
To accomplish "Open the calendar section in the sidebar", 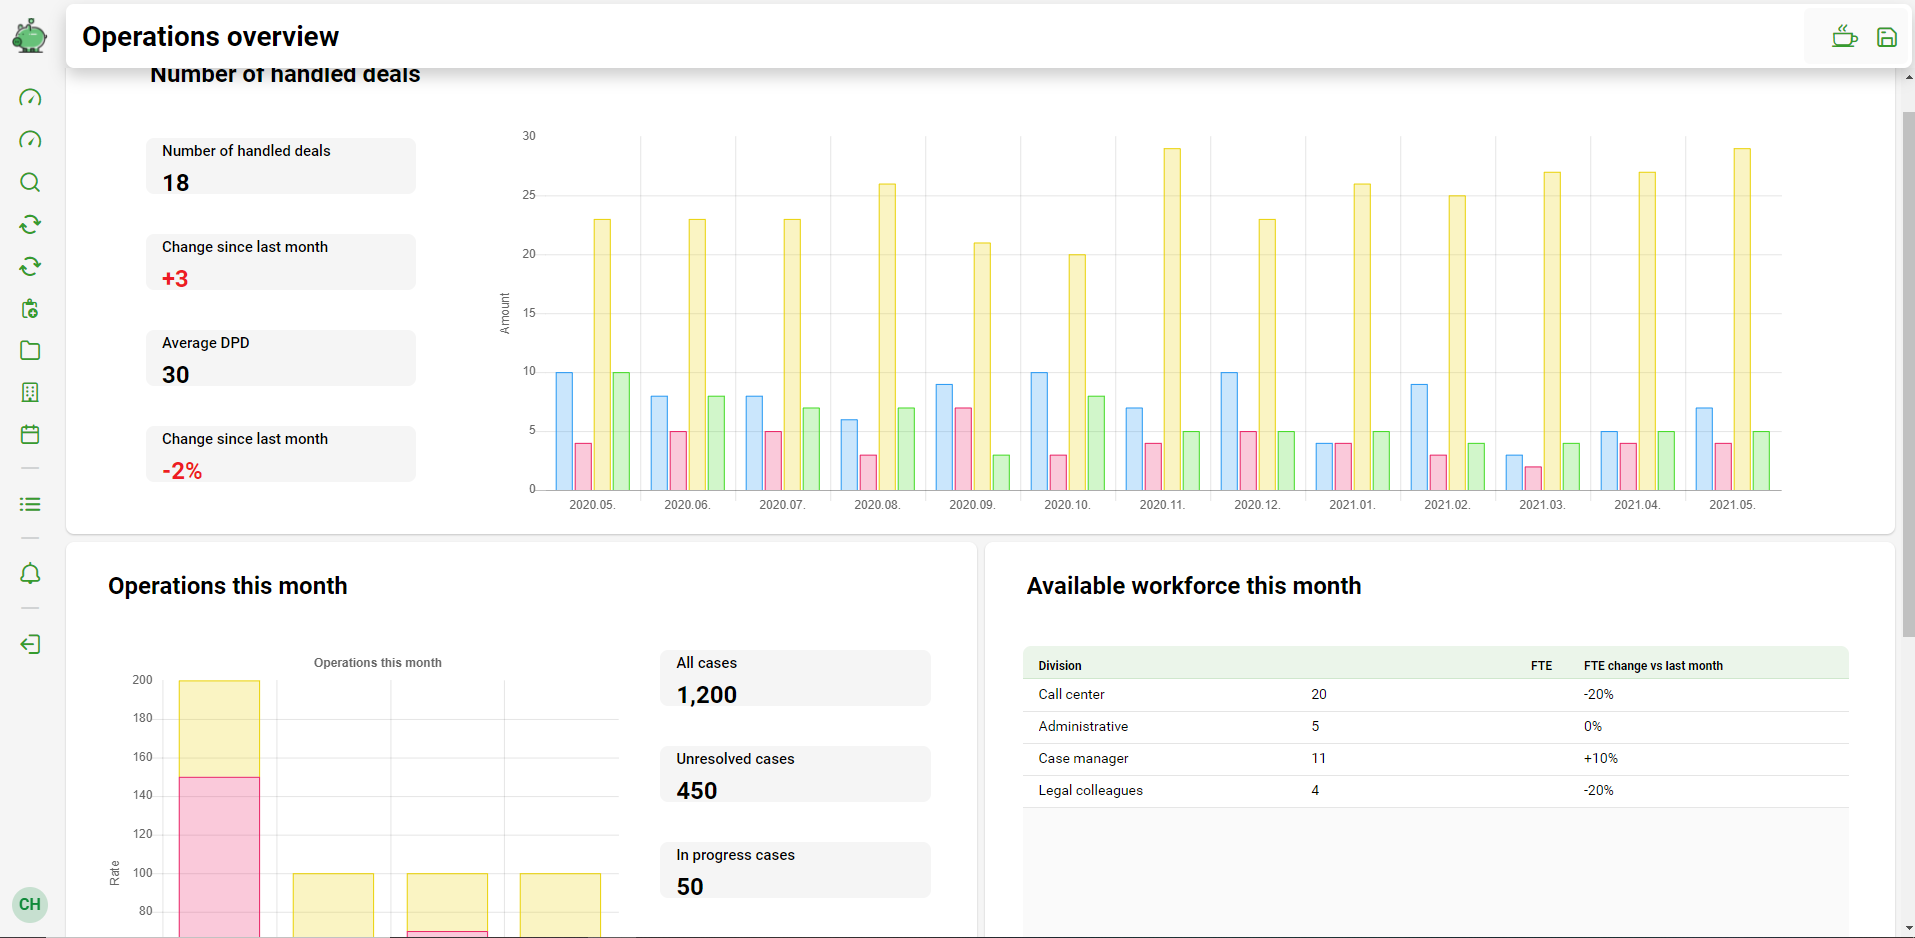I will point(30,434).
